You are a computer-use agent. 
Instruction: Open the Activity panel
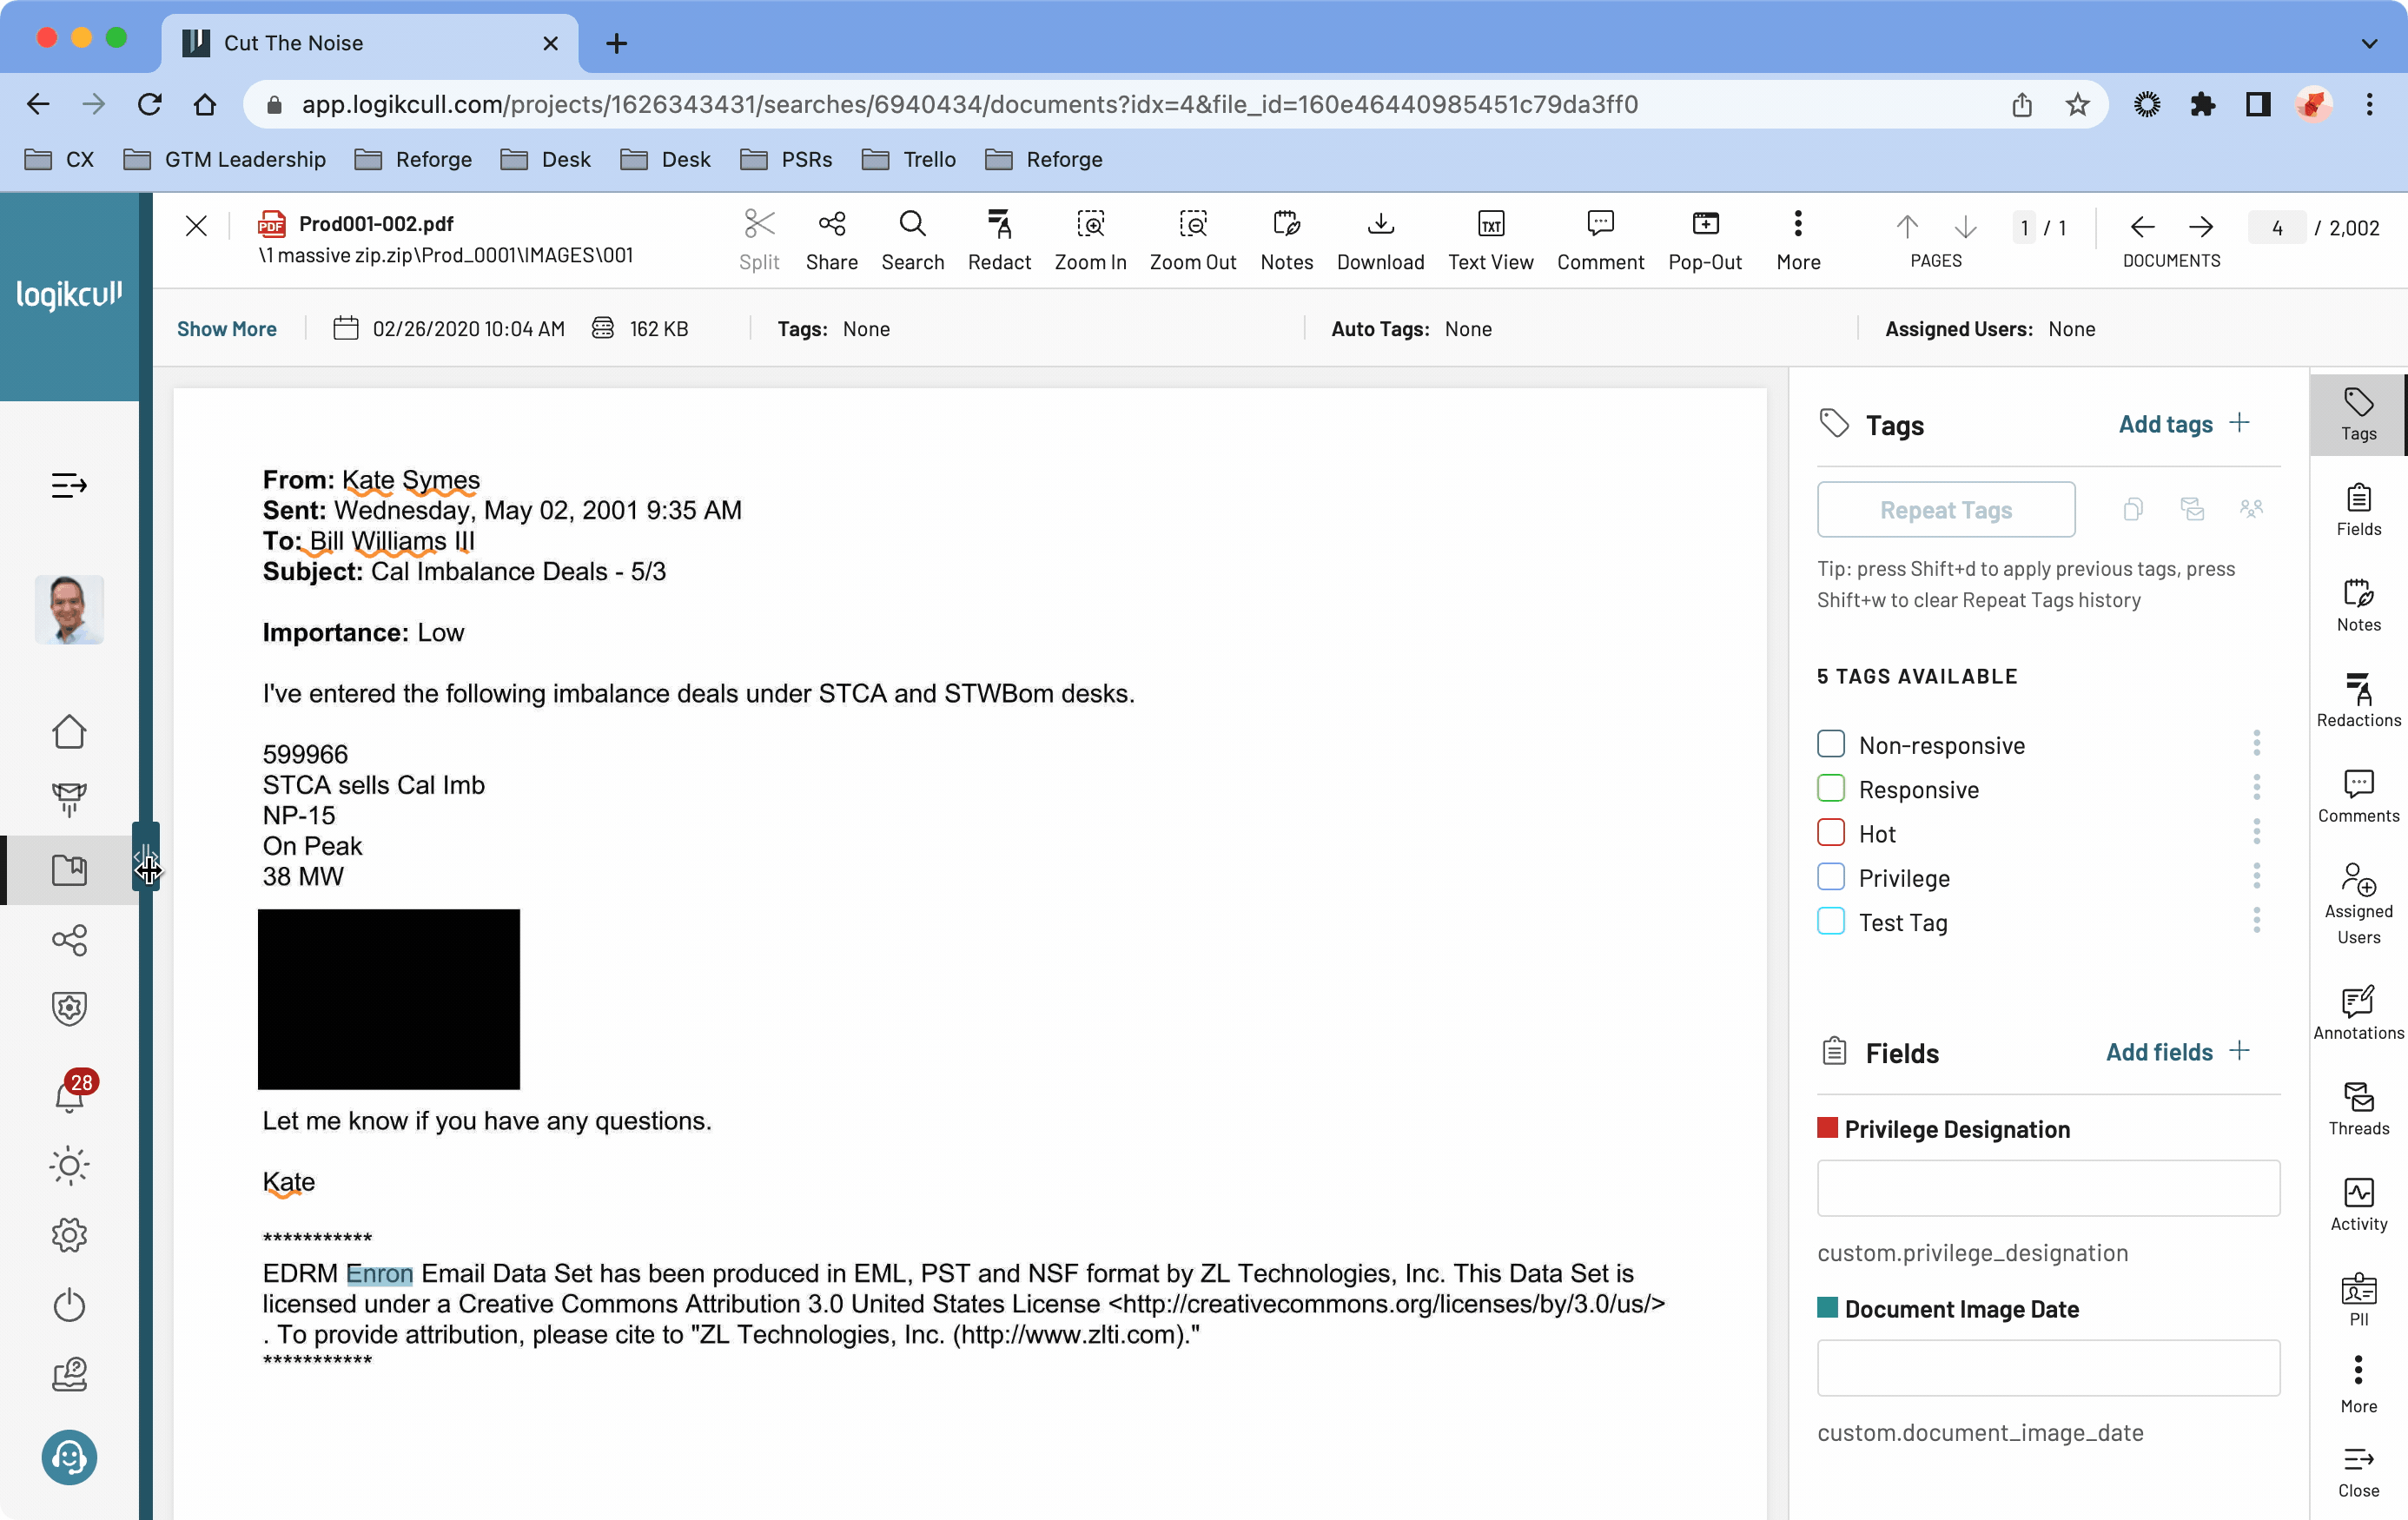[2358, 1205]
